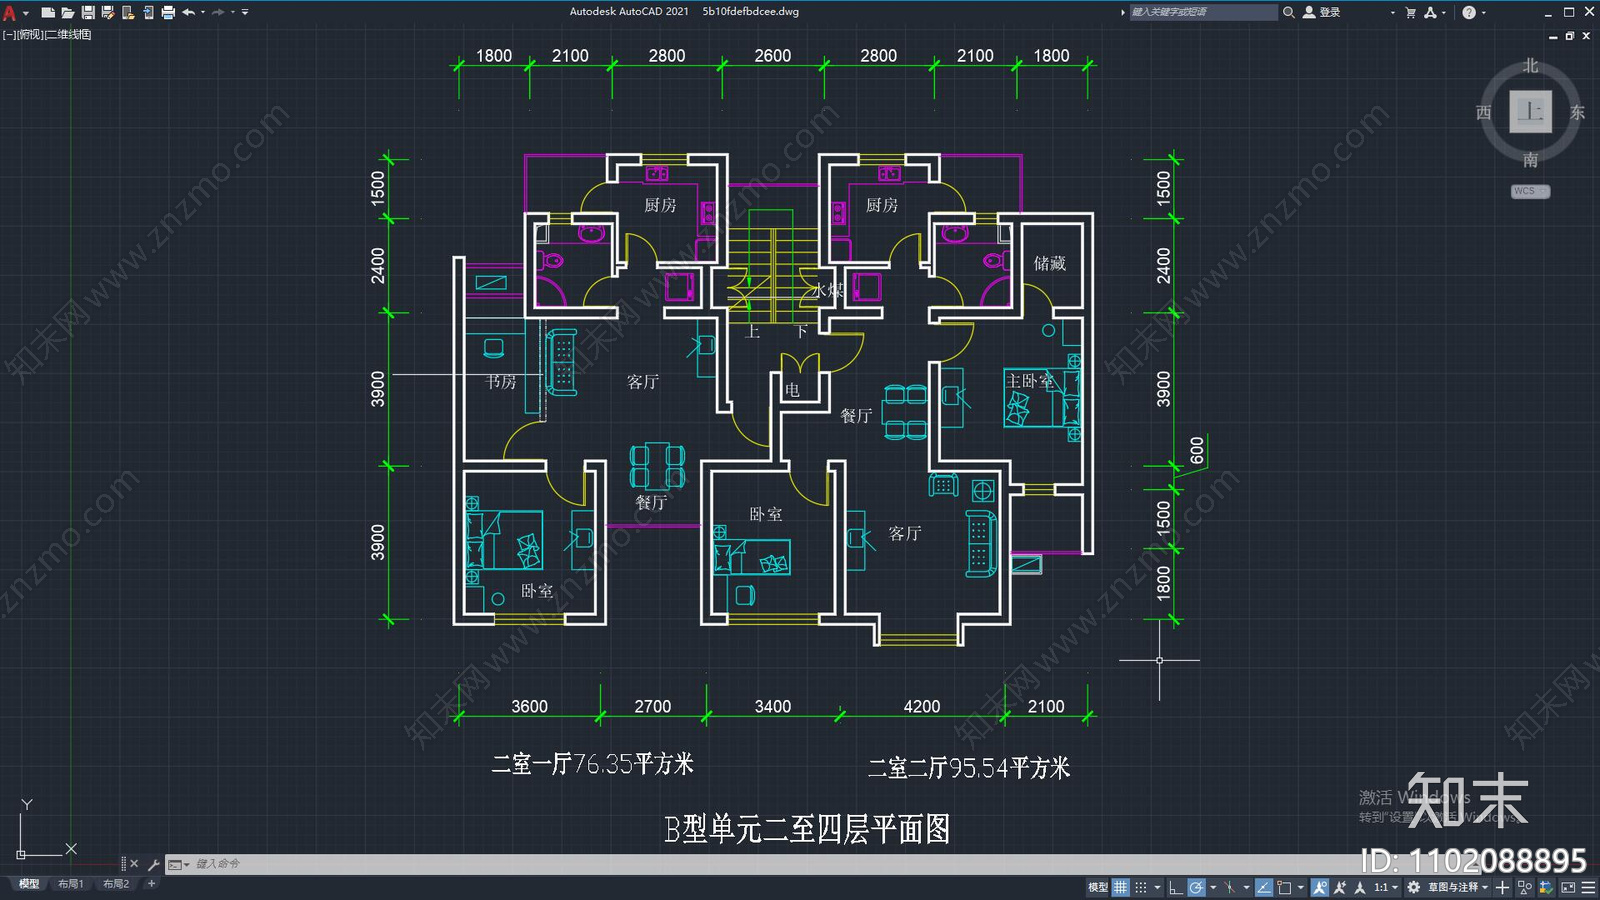Open workspace switching gear icon
Screen dimensions: 1600x900
(1413, 887)
